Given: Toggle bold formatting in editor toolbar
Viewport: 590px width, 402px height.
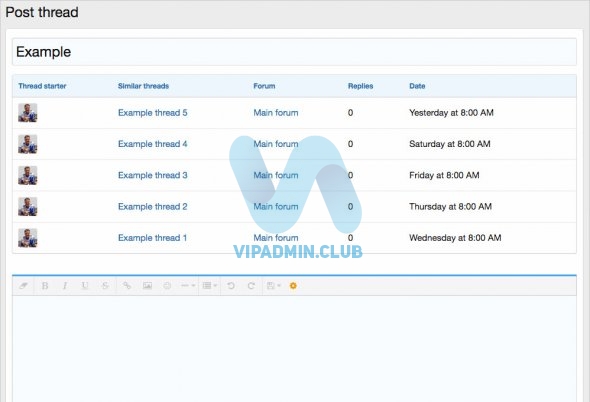Looking at the screenshot, I should coord(45,286).
